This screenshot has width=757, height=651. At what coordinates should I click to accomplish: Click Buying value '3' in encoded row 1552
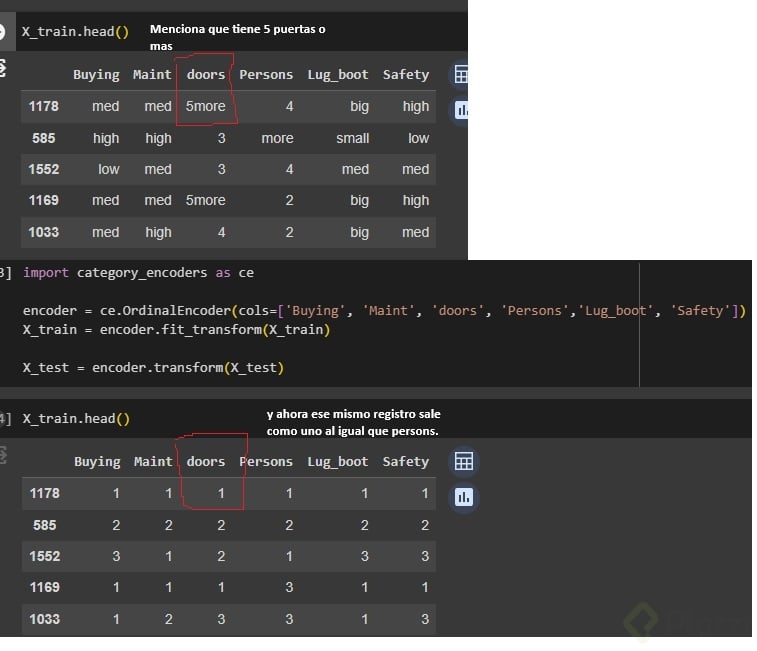116,556
